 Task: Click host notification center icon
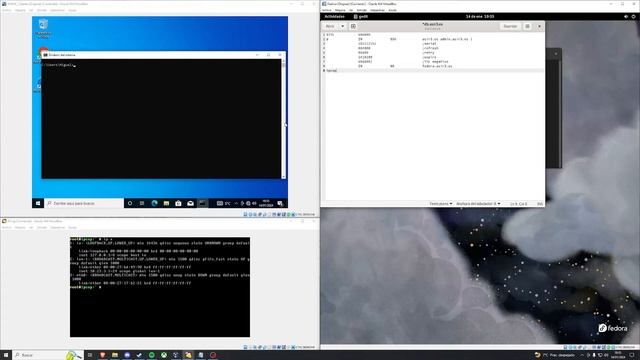[632, 355]
